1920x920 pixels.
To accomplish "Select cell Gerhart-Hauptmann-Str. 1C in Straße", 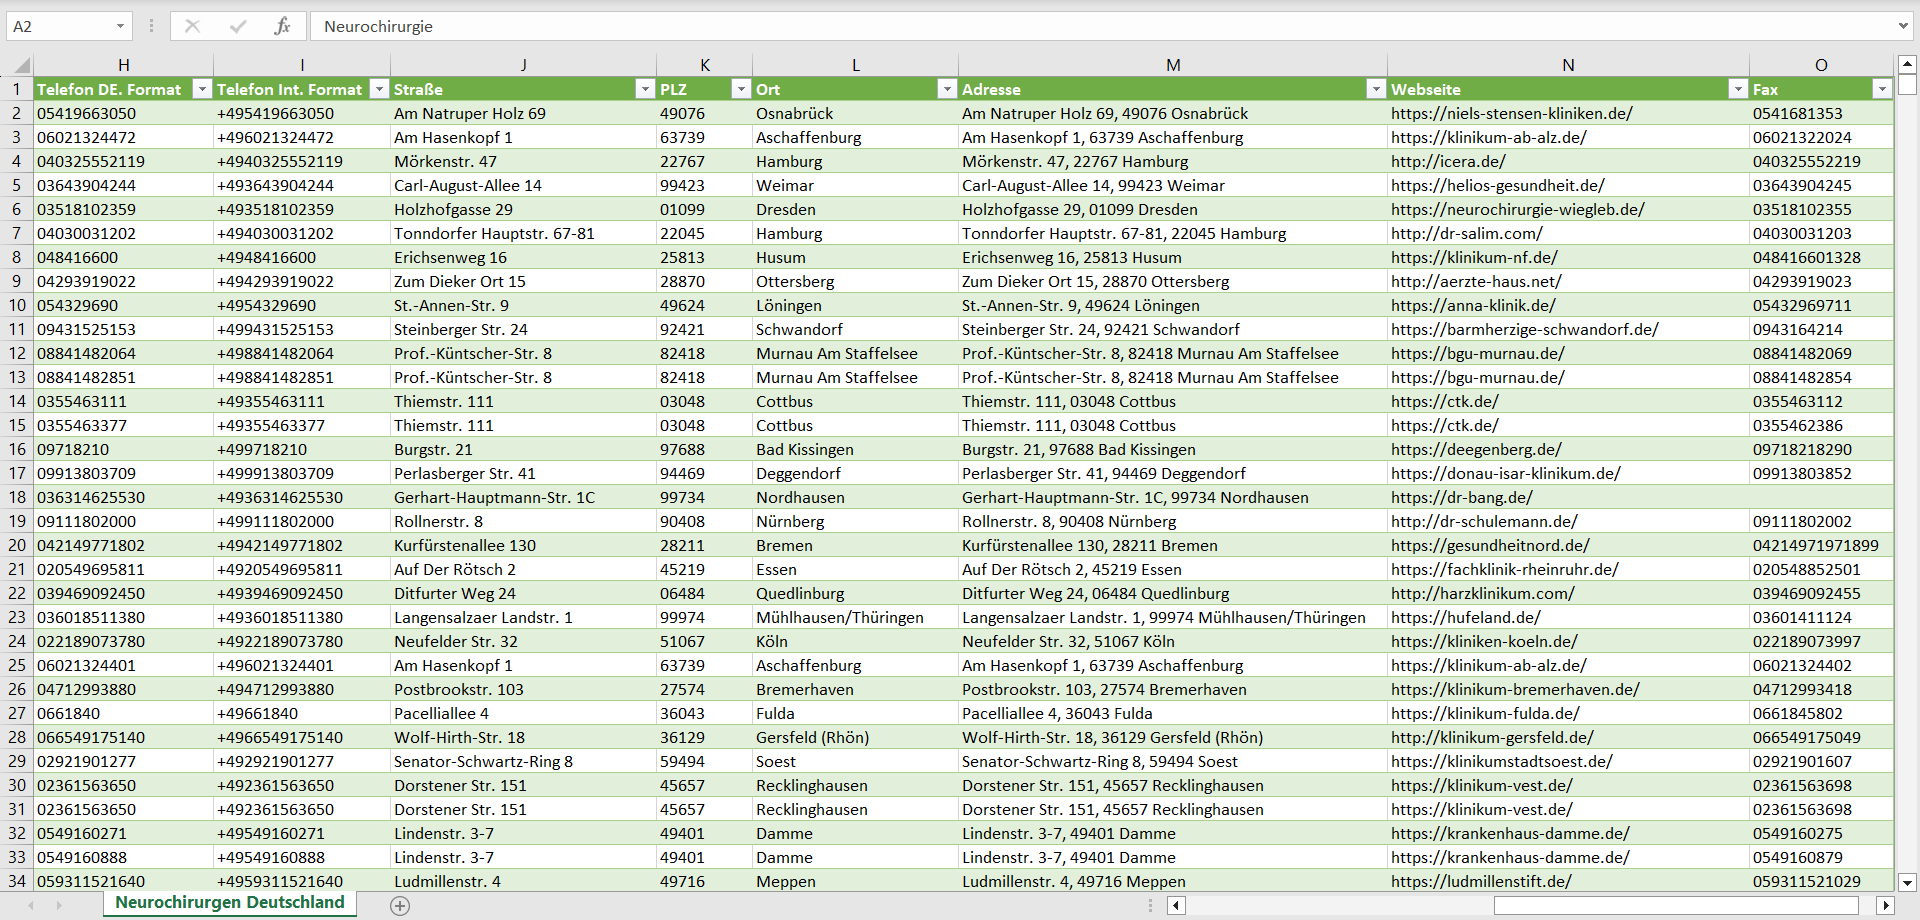I will click(x=524, y=497).
